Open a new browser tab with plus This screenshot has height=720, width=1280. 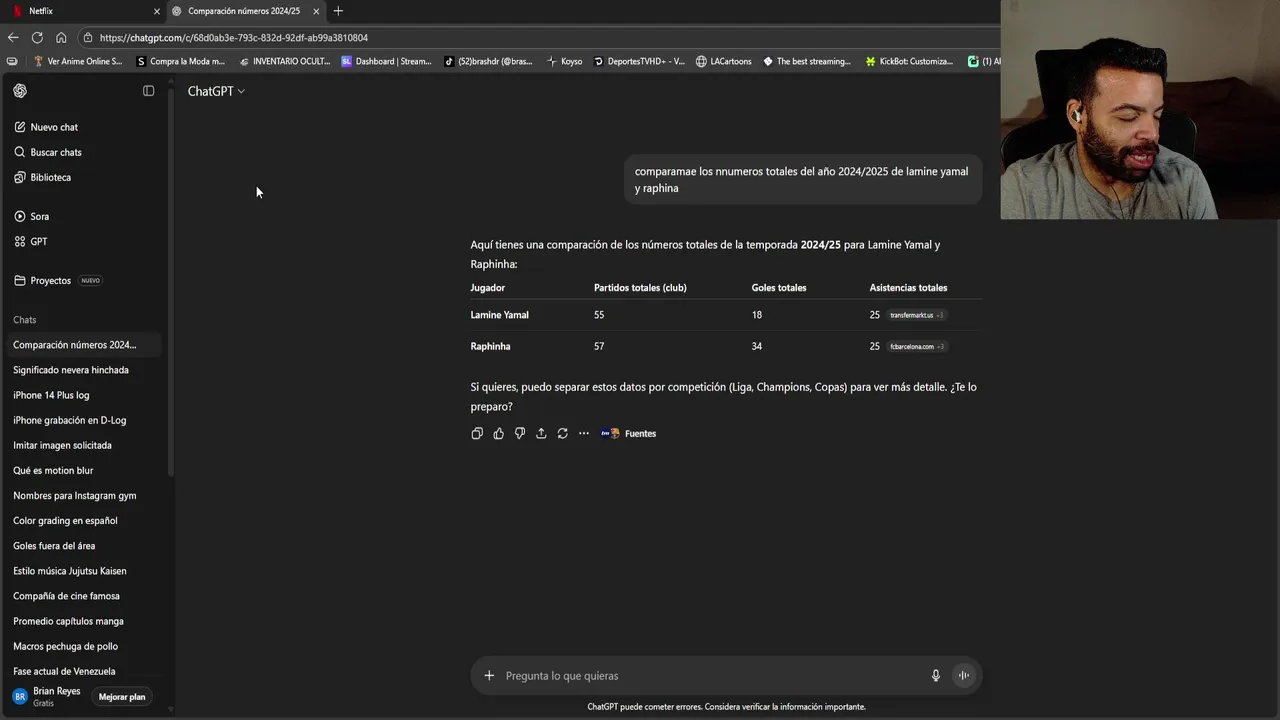click(338, 11)
